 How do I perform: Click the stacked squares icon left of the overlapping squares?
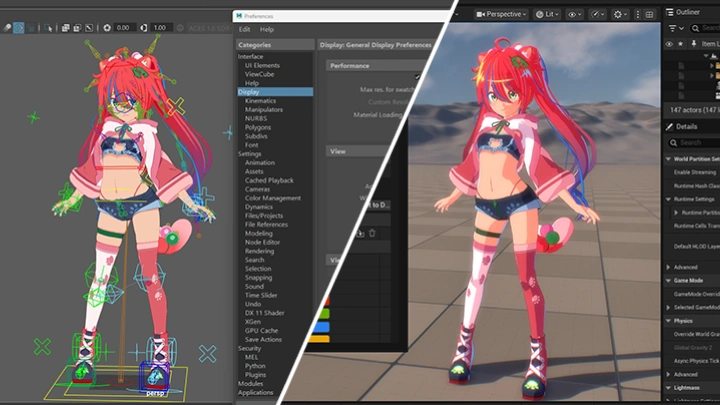pyautogui.click(x=66, y=28)
